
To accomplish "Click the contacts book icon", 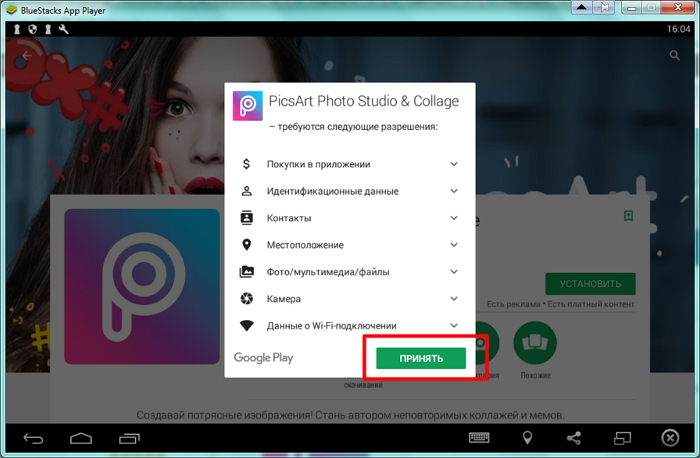I will pyautogui.click(x=246, y=217).
